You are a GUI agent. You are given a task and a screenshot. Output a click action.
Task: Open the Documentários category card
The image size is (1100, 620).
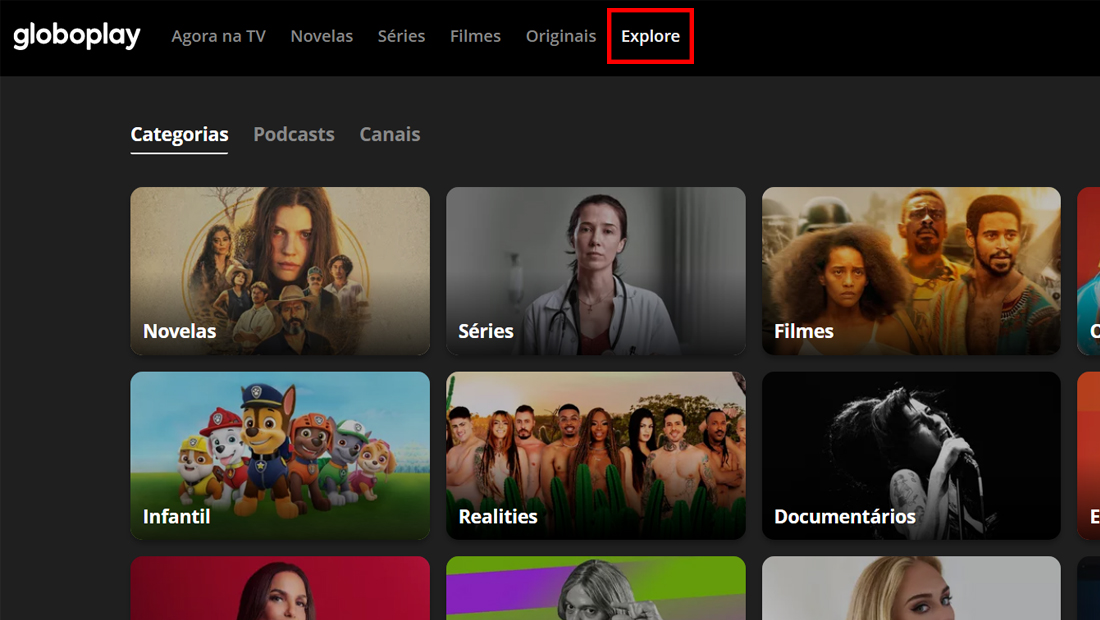[x=911, y=456]
